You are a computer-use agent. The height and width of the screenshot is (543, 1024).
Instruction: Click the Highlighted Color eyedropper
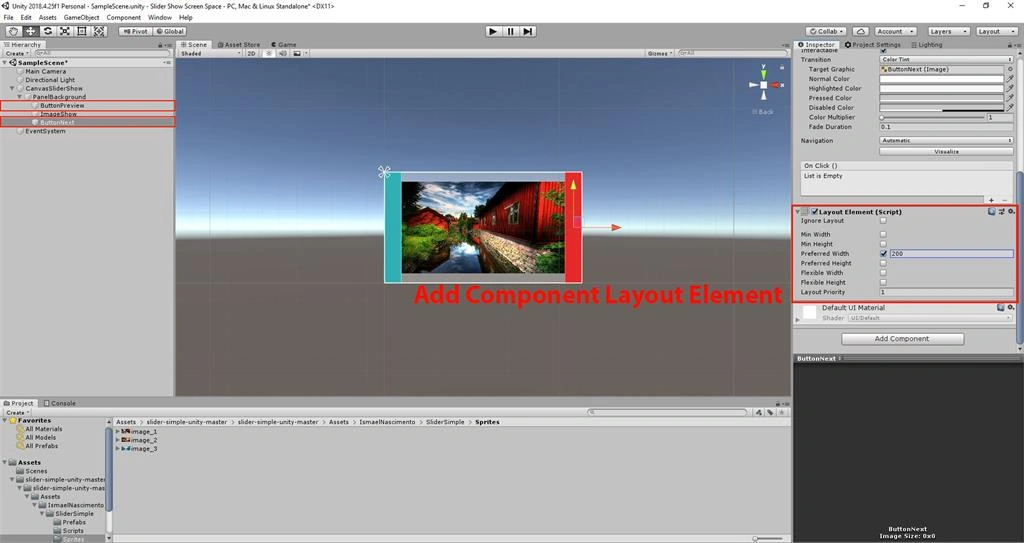1010,88
